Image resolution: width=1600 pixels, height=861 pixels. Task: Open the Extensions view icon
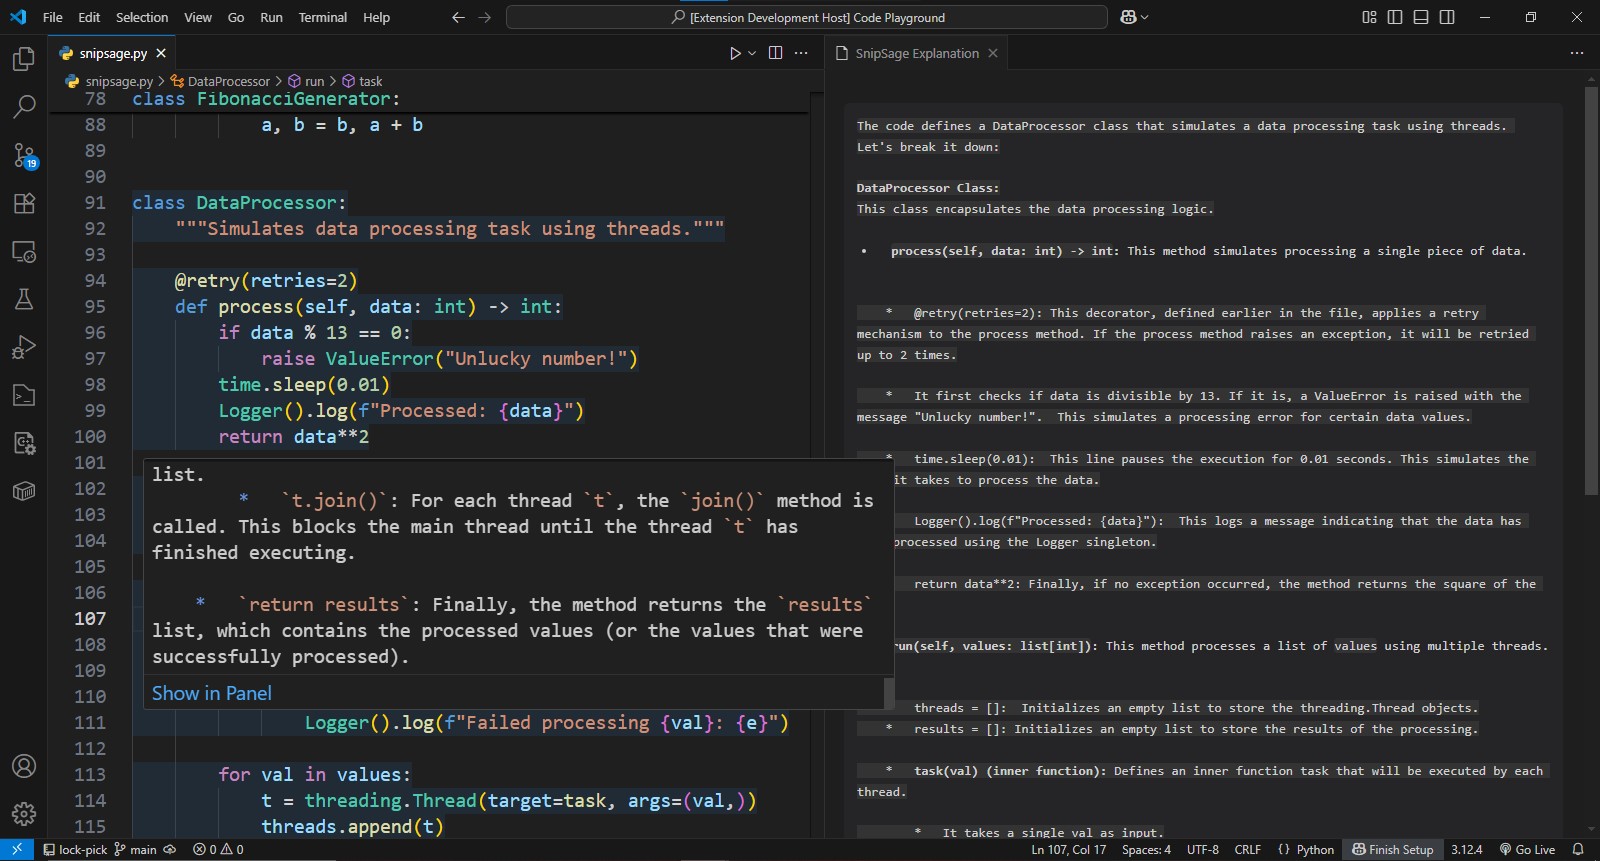pyautogui.click(x=24, y=203)
